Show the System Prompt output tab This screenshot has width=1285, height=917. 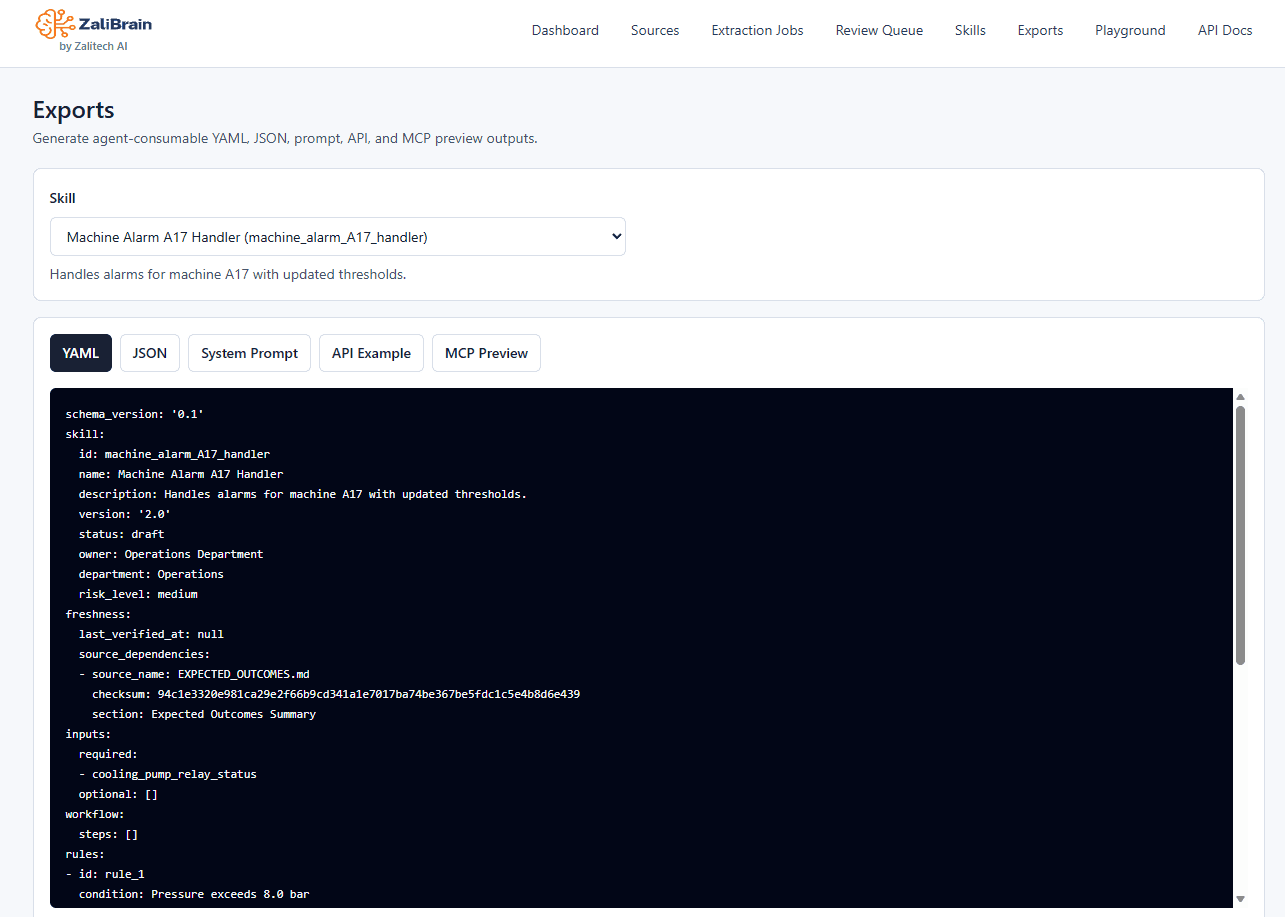click(249, 353)
